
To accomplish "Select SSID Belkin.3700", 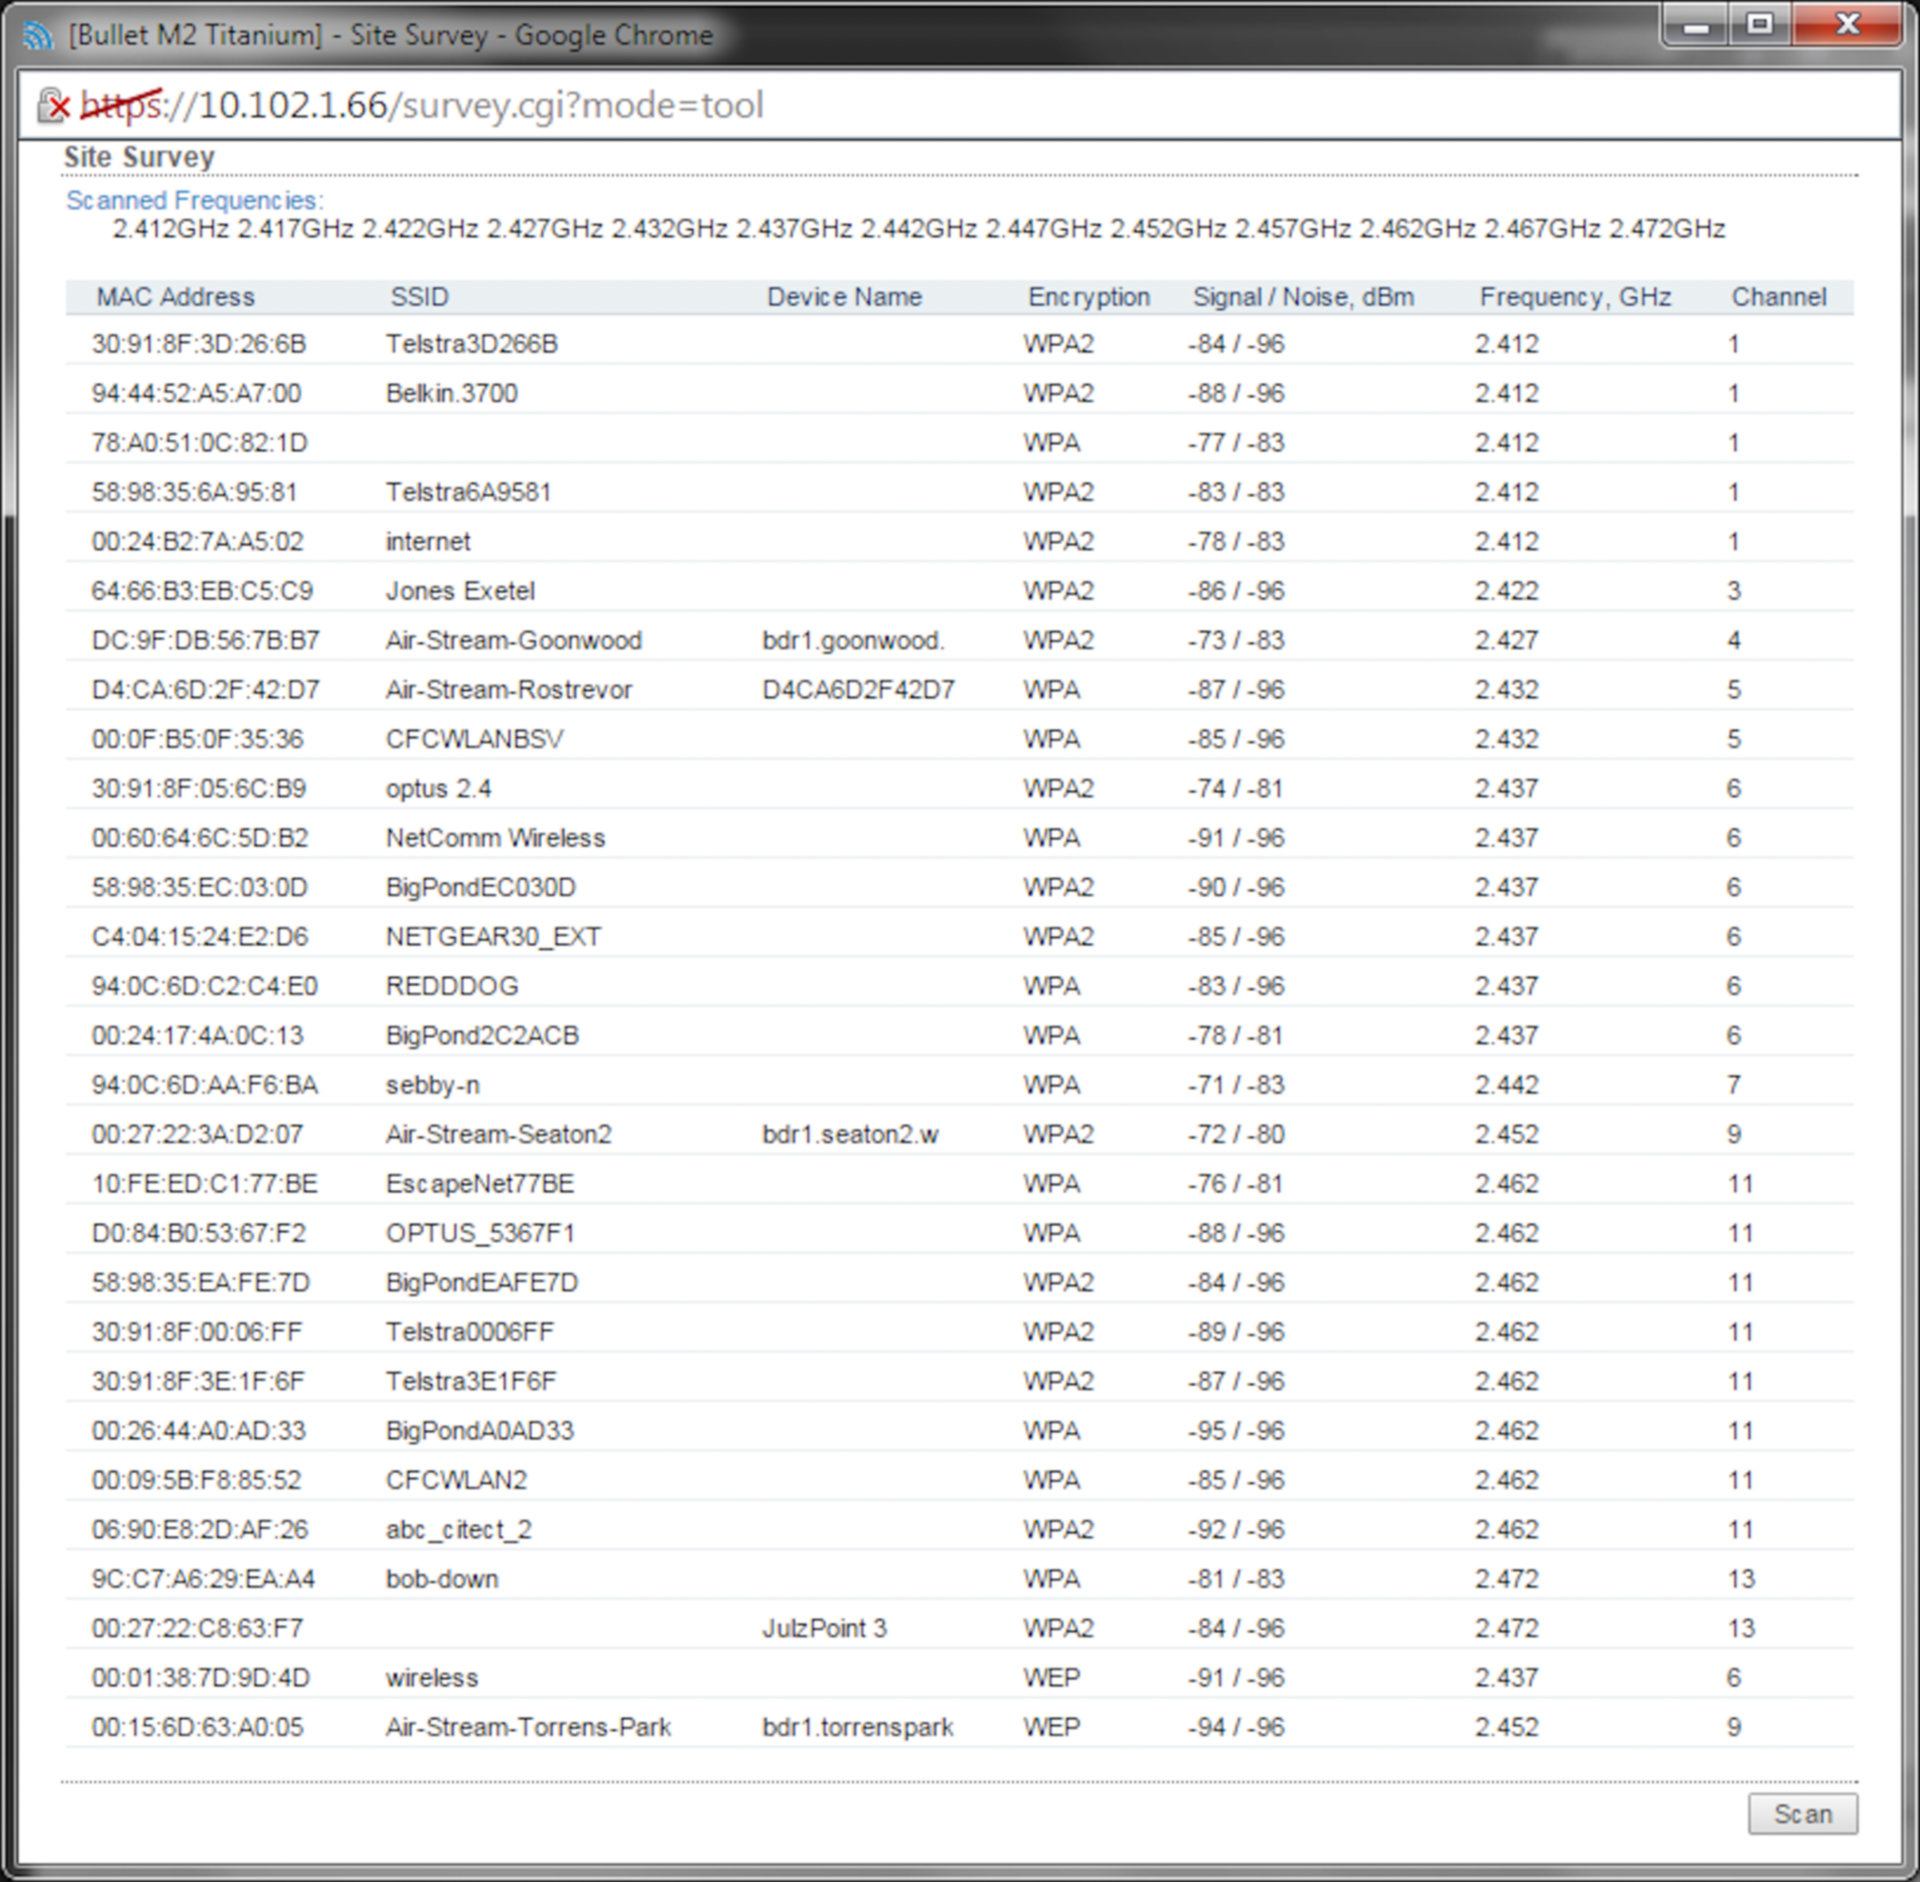I will [x=452, y=393].
